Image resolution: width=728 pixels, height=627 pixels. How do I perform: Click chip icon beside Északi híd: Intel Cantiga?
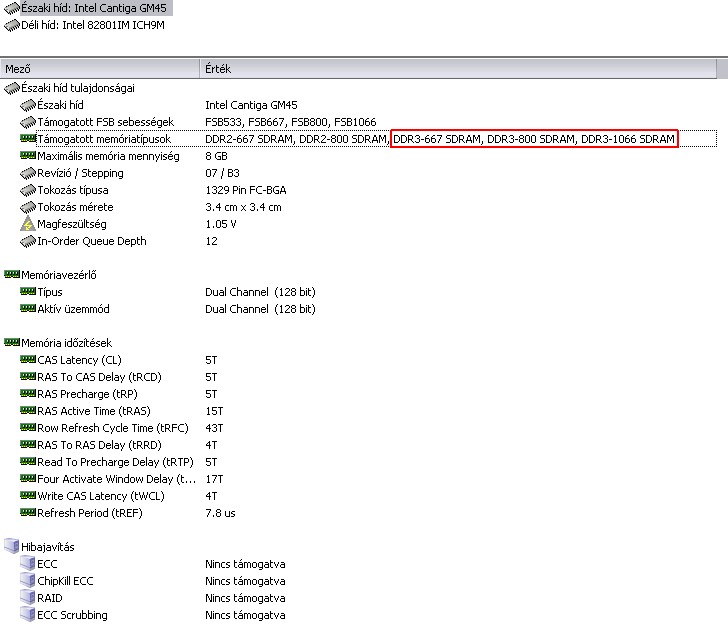click(12, 8)
